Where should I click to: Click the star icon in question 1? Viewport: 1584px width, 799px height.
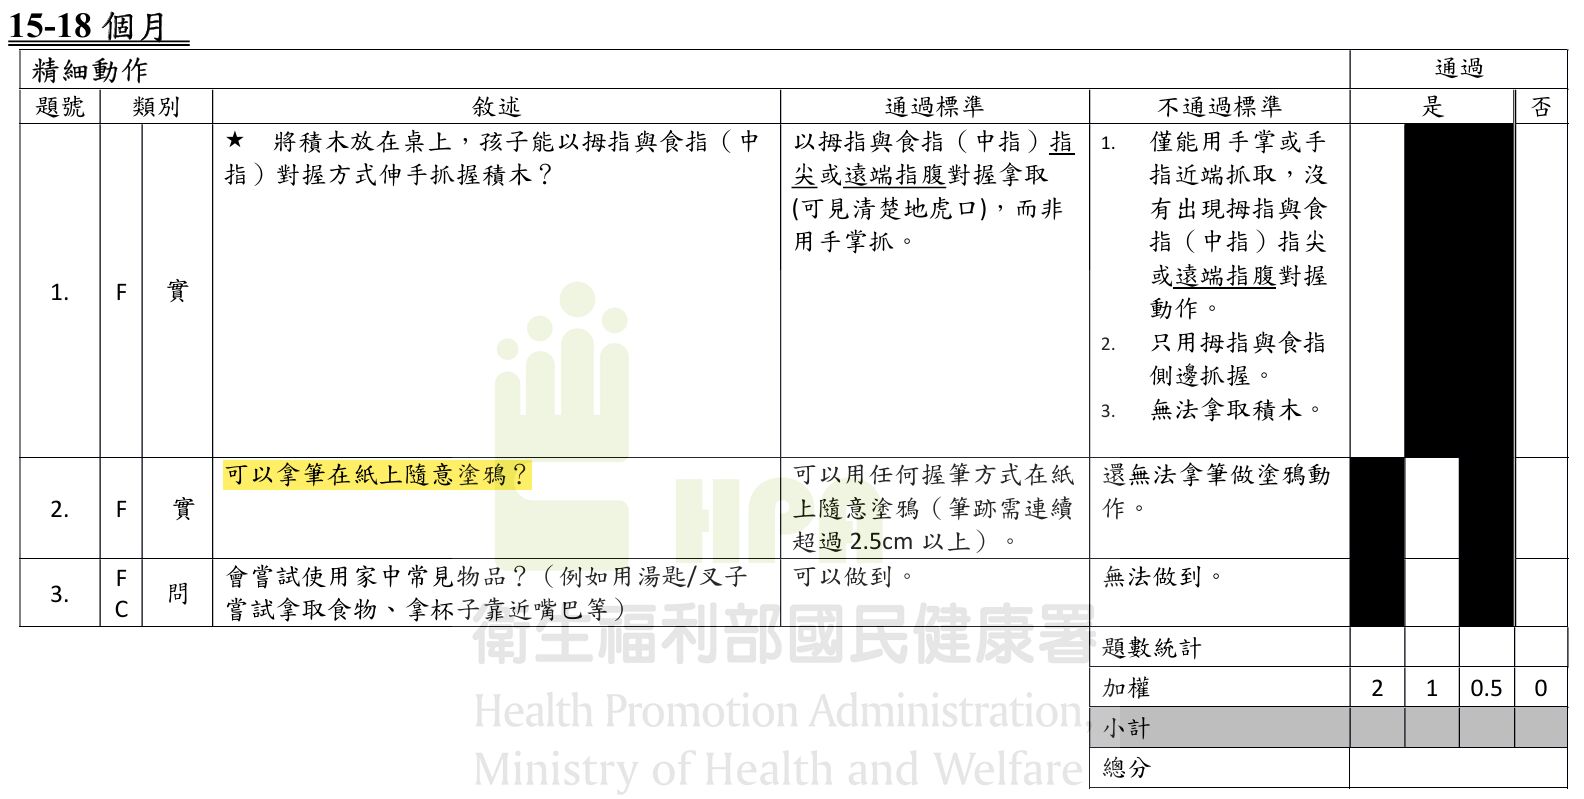235,141
